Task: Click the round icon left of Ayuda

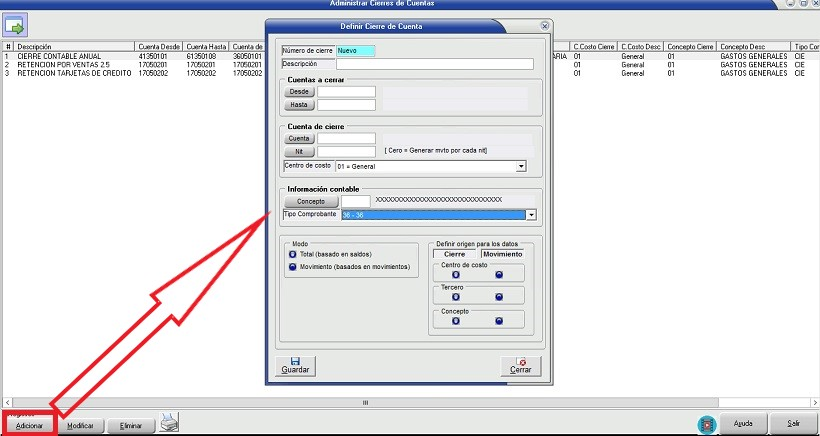Action: click(706, 424)
